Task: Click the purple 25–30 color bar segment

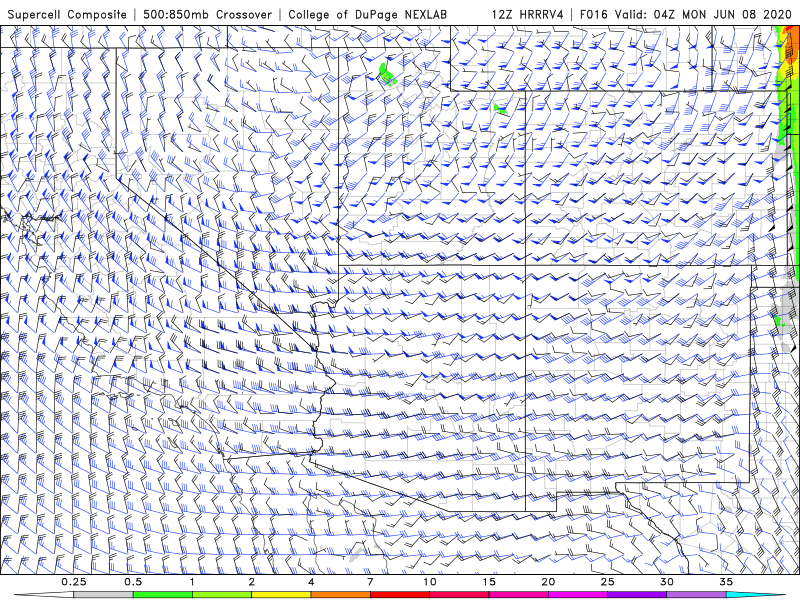Action: click(637, 595)
